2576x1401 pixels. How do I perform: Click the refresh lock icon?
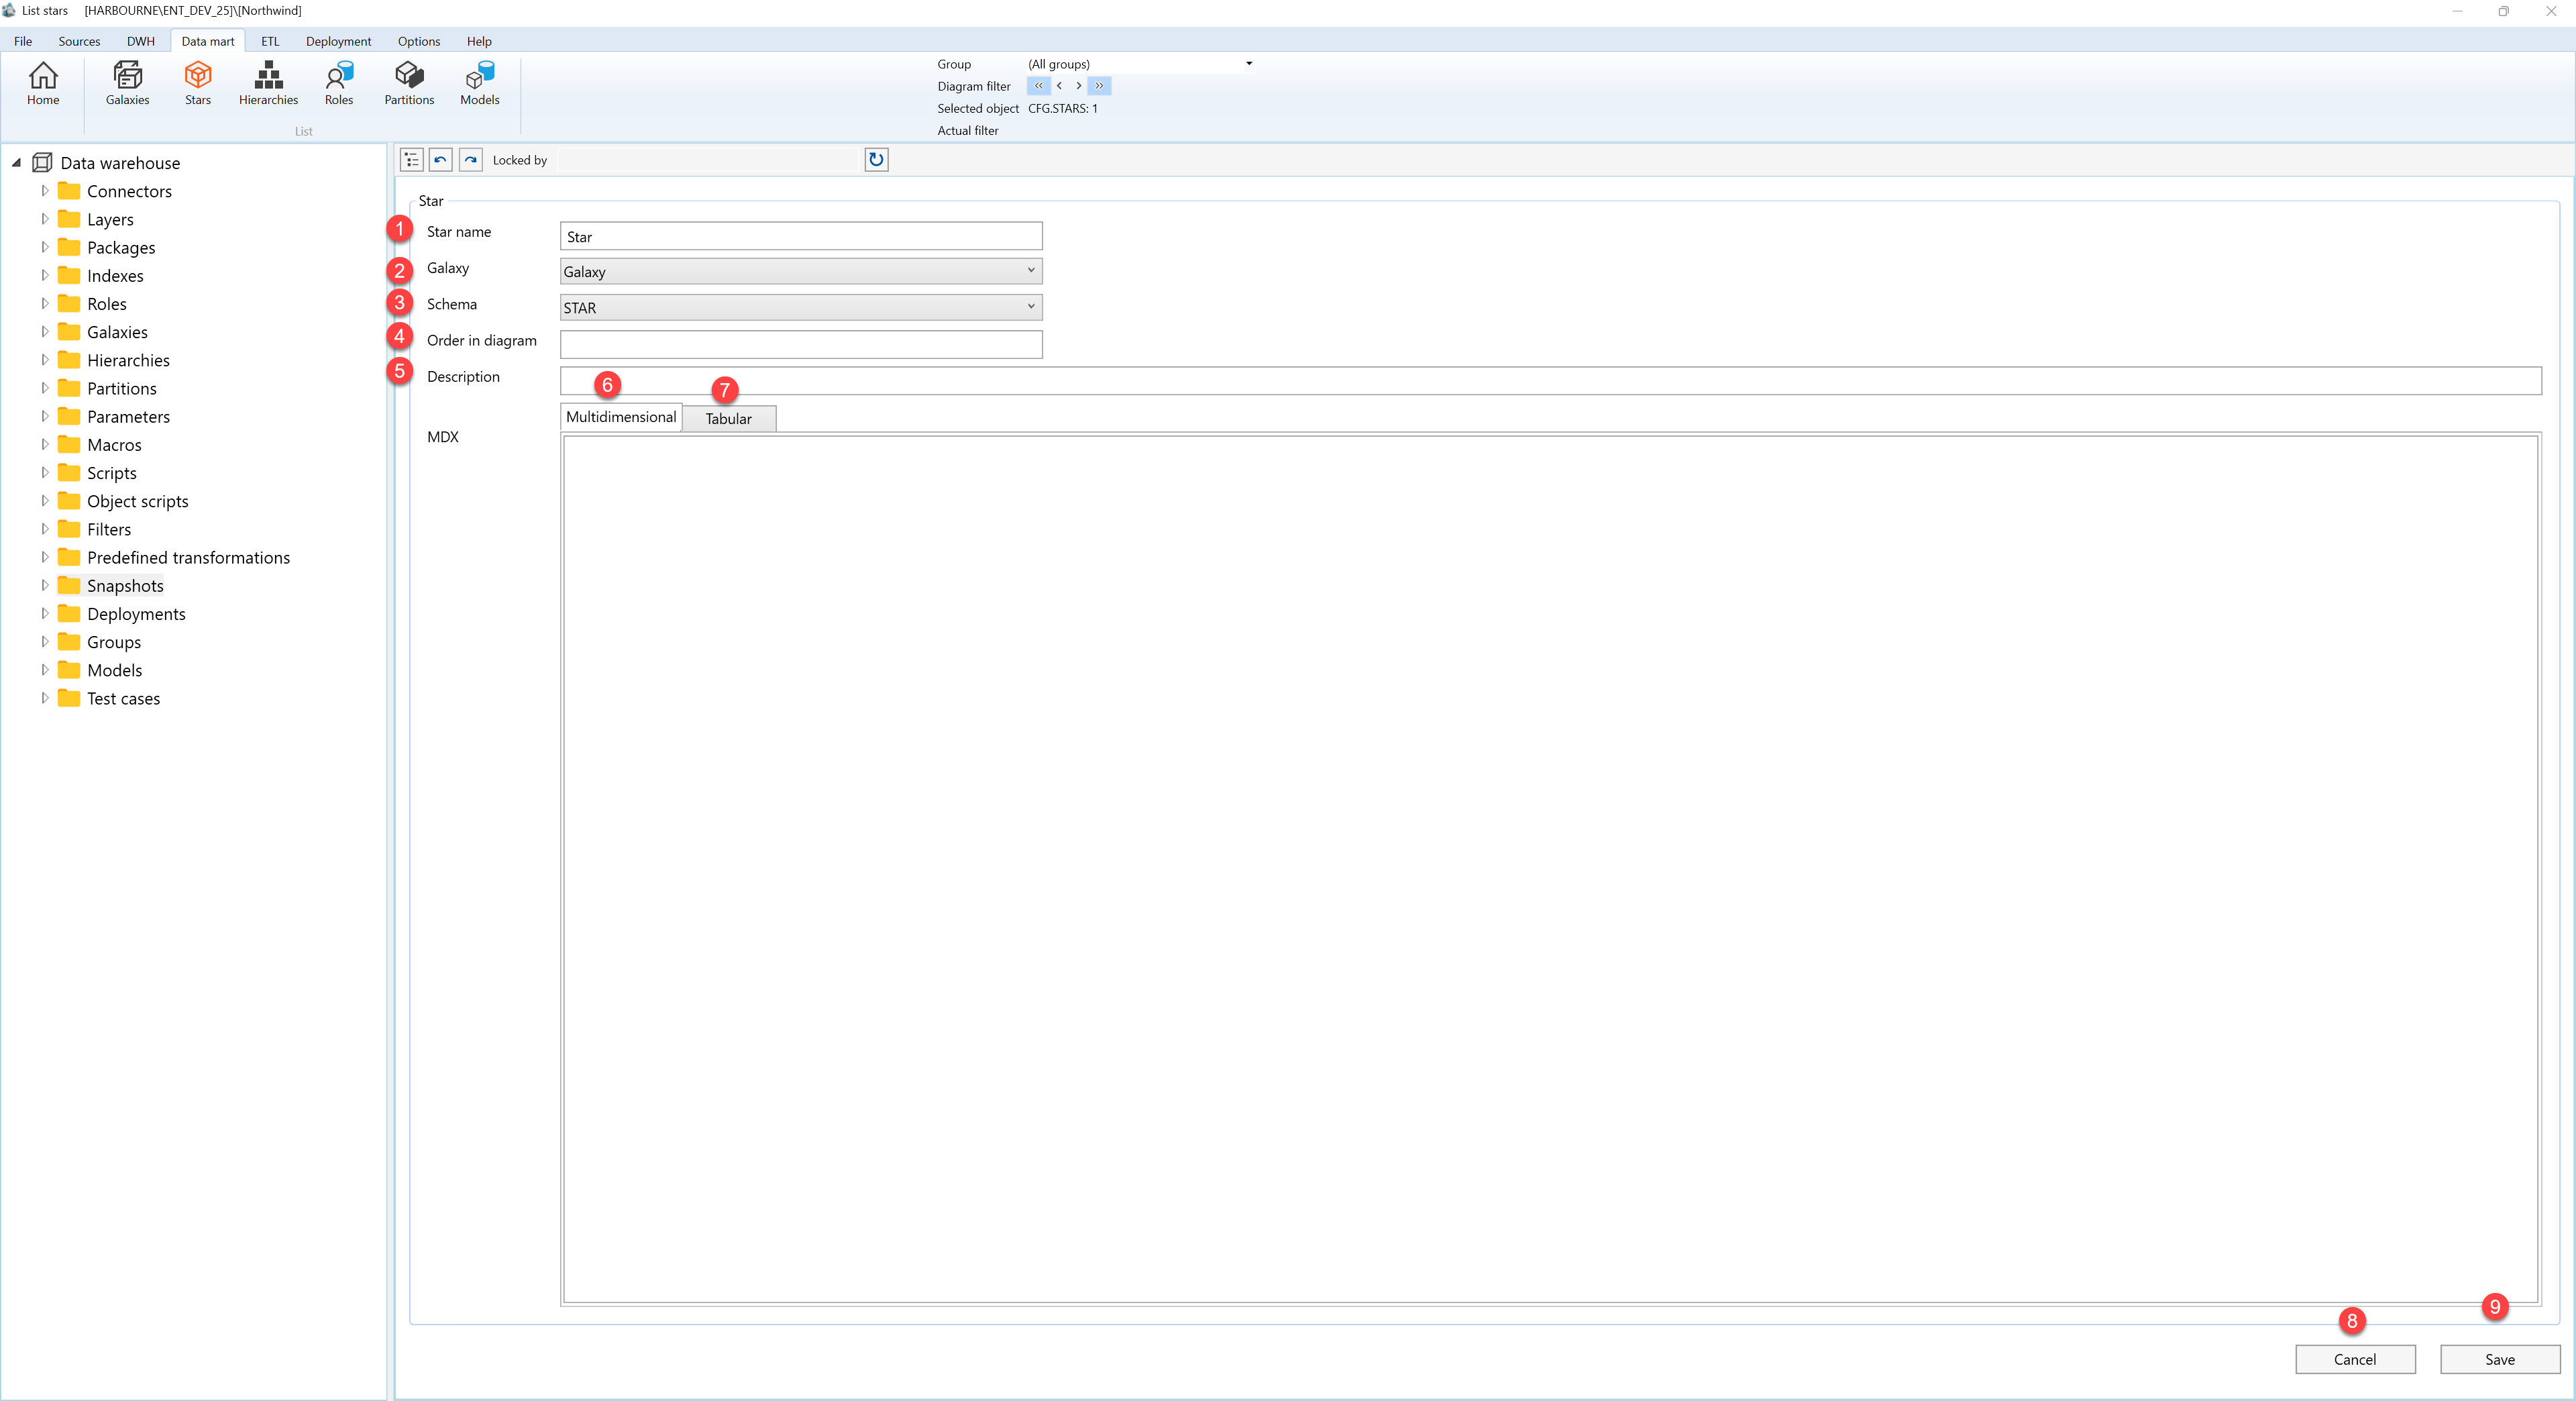[876, 160]
